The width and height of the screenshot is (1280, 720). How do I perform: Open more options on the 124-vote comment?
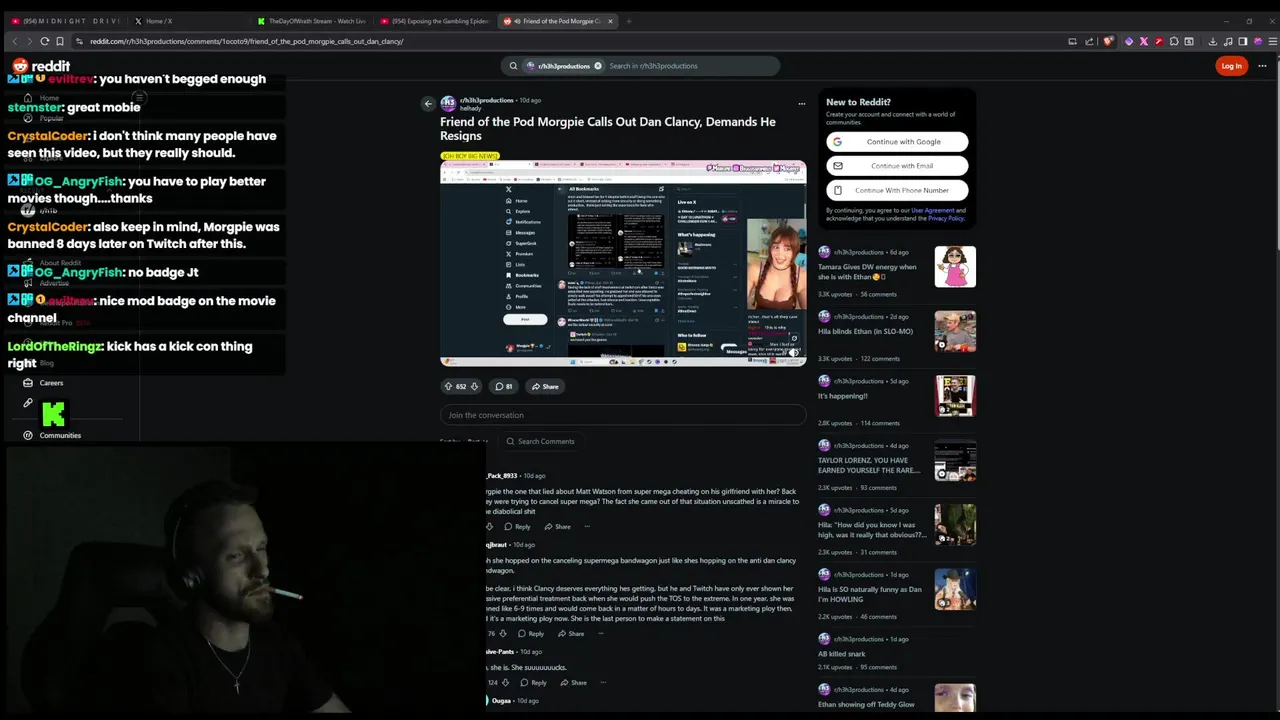(x=603, y=682)
